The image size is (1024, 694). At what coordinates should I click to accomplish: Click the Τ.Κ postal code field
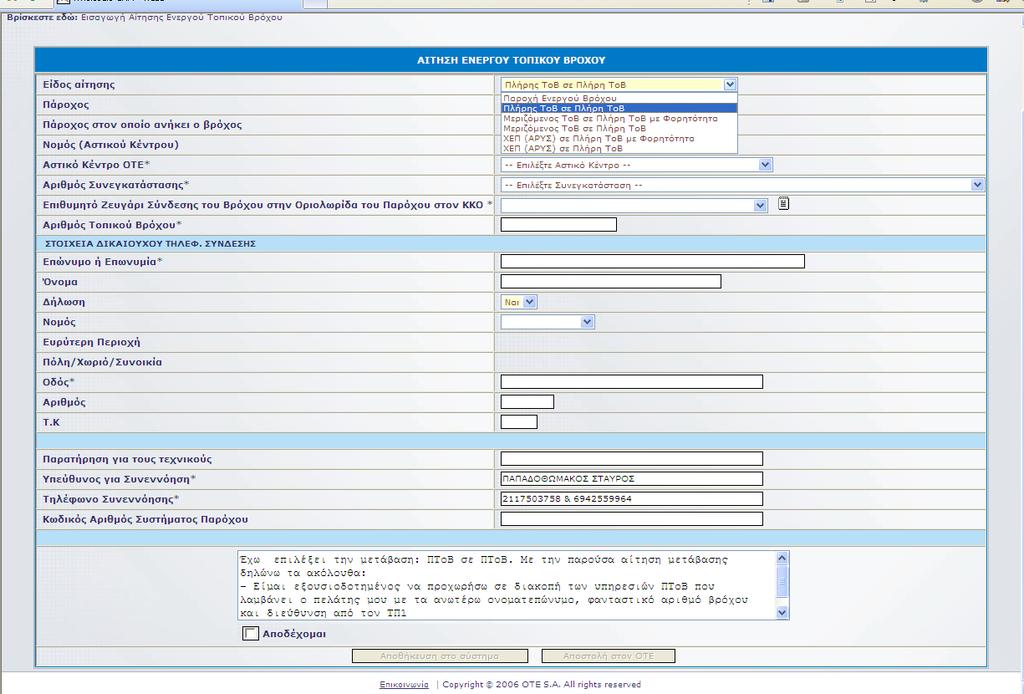(519, 422)
